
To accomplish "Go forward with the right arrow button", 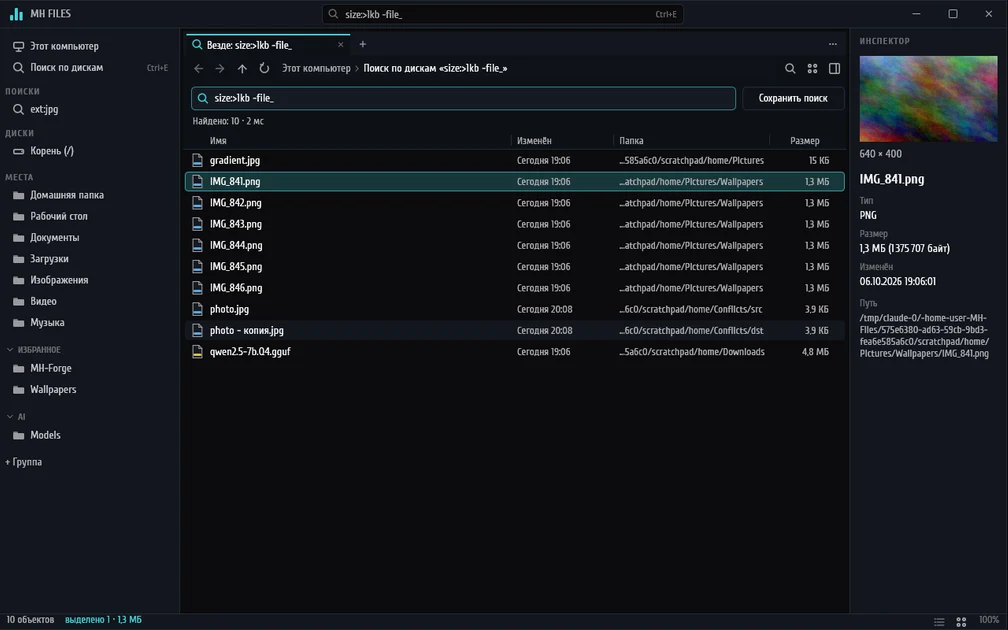I will (x=220, y=68).
